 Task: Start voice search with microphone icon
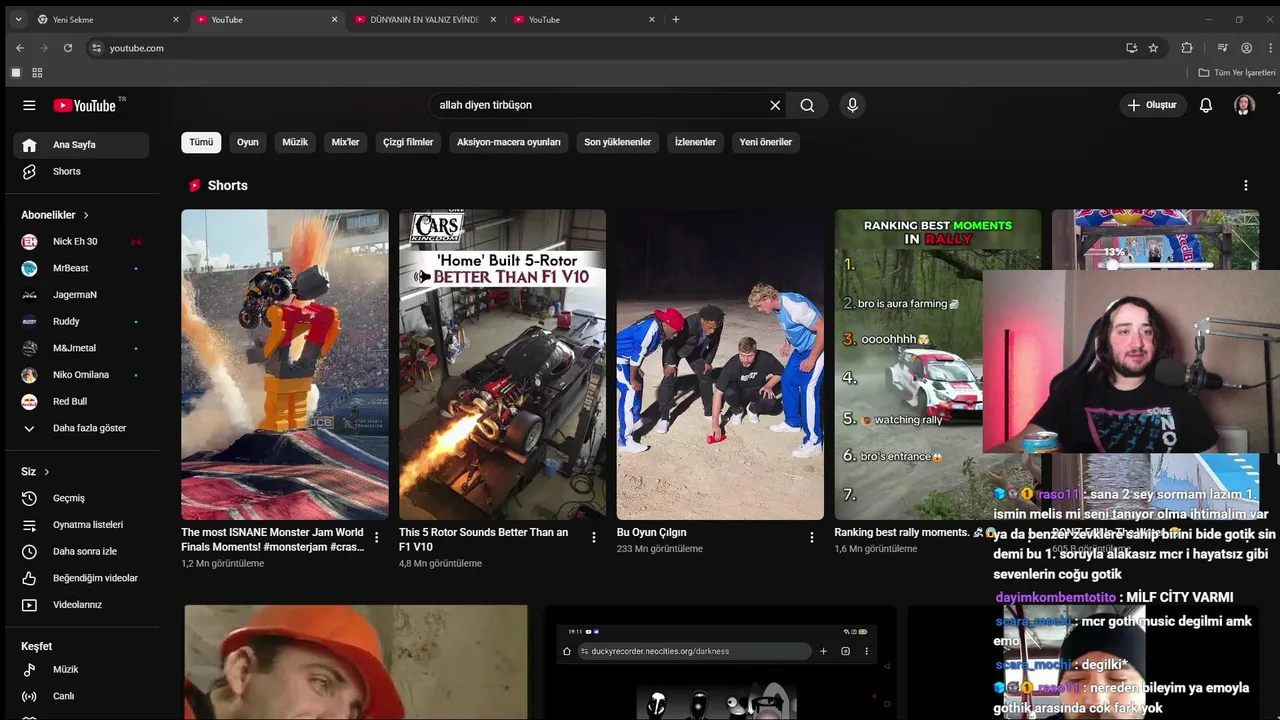852,105
